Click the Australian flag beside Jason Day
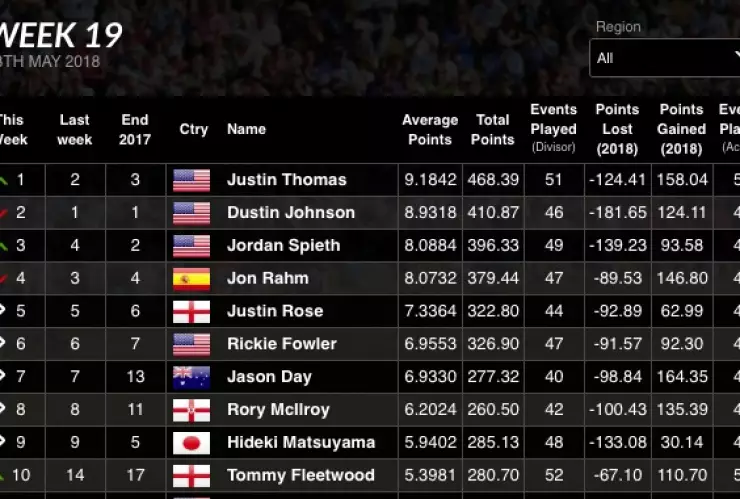740x499 pixels. click(x=191, y=377)
